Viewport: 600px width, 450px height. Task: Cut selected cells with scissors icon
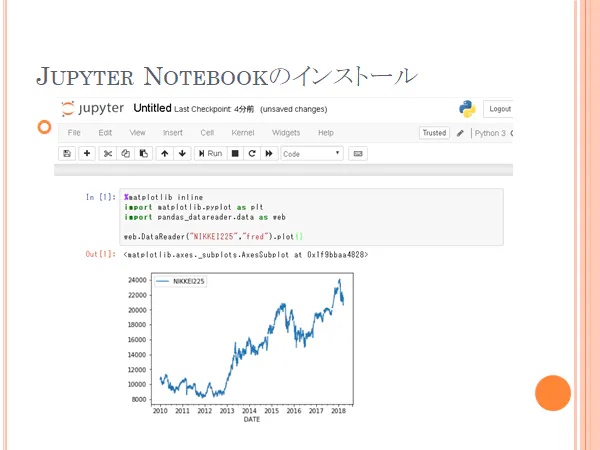(x=108, y=153)
